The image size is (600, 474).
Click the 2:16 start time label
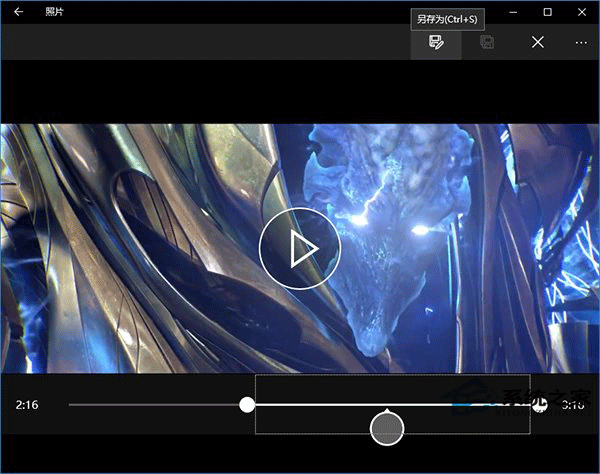[27, 405]
